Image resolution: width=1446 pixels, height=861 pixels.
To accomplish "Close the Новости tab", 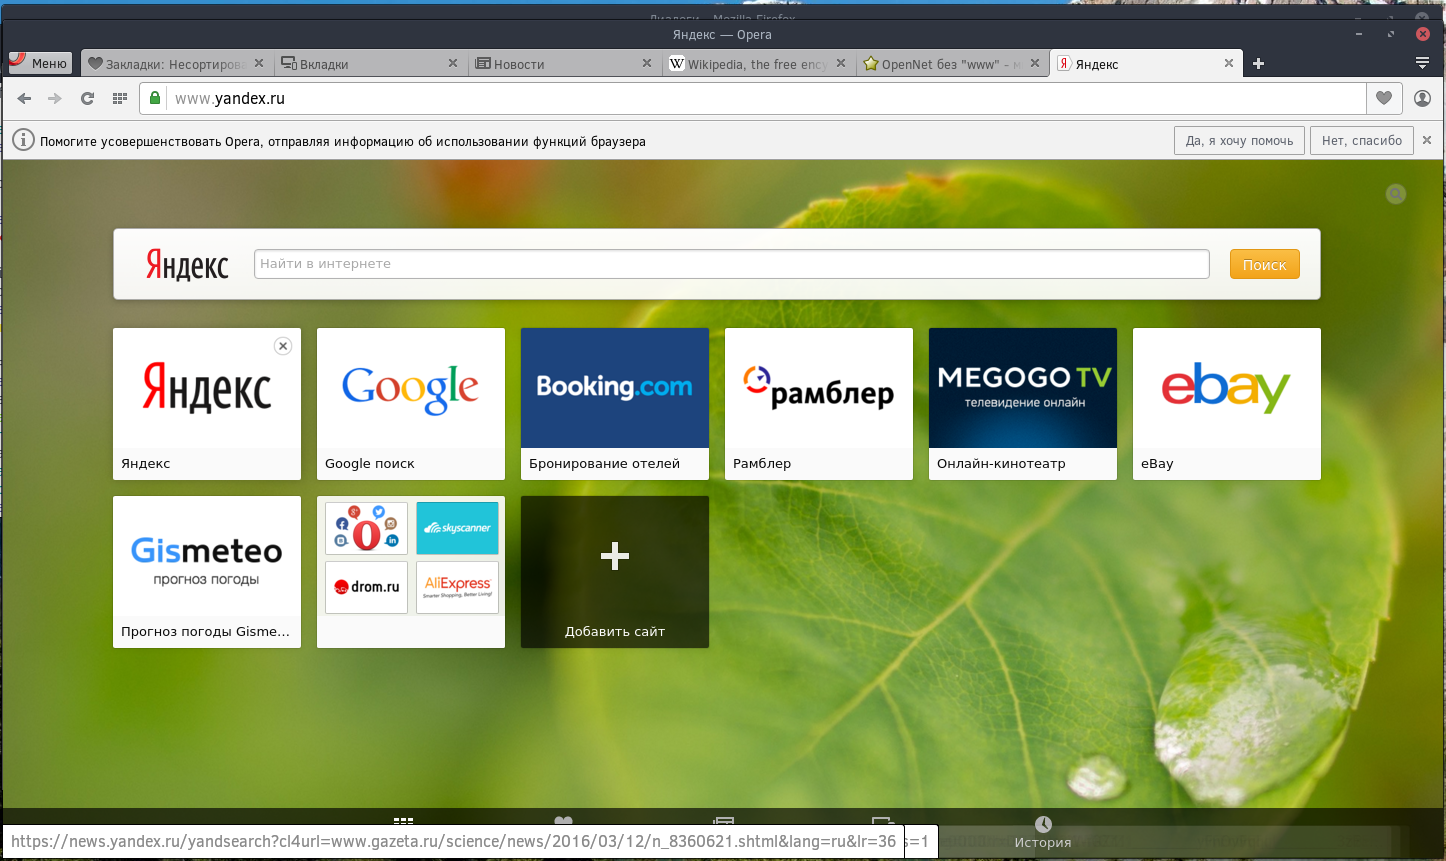I will [x=647, y=63].
